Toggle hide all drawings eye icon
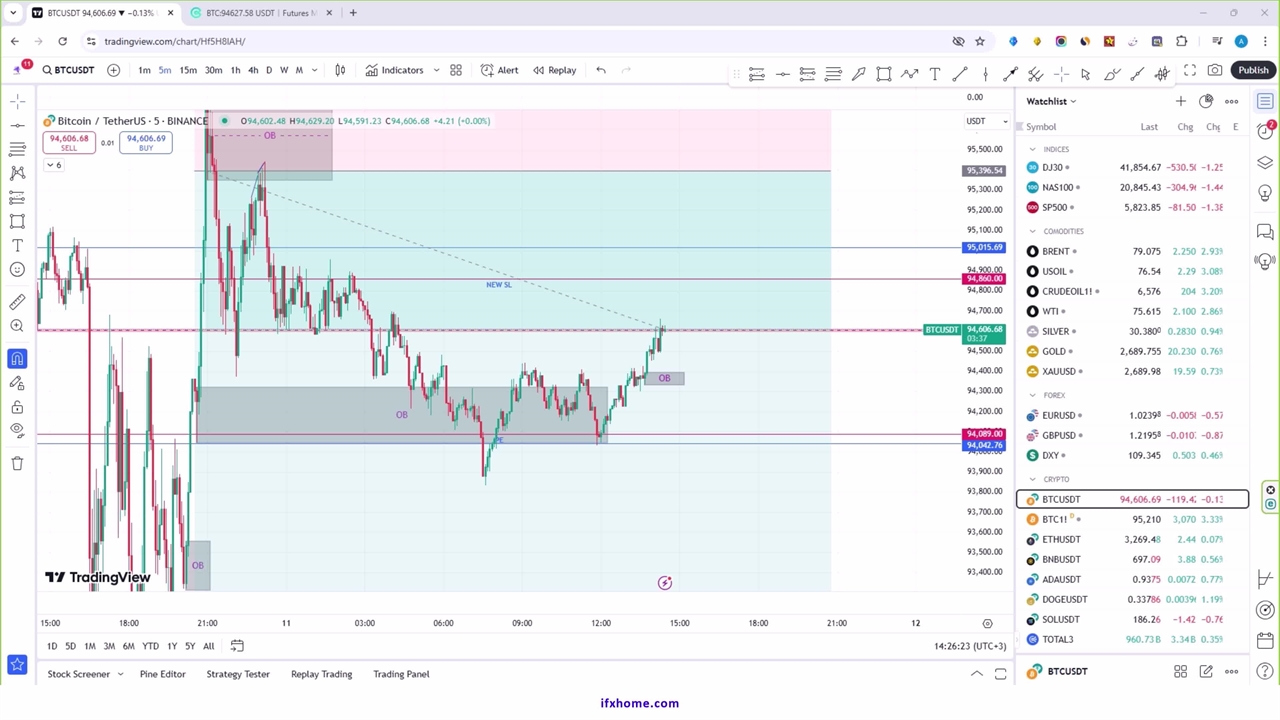Viewport: 1280px width, 720px height. 17,431
